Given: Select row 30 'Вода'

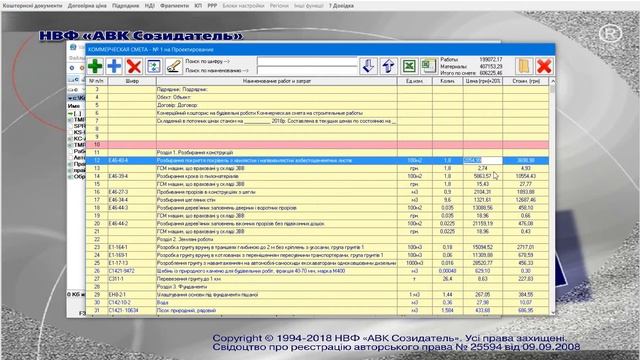Looking at the screenshot, I should 317,302.
